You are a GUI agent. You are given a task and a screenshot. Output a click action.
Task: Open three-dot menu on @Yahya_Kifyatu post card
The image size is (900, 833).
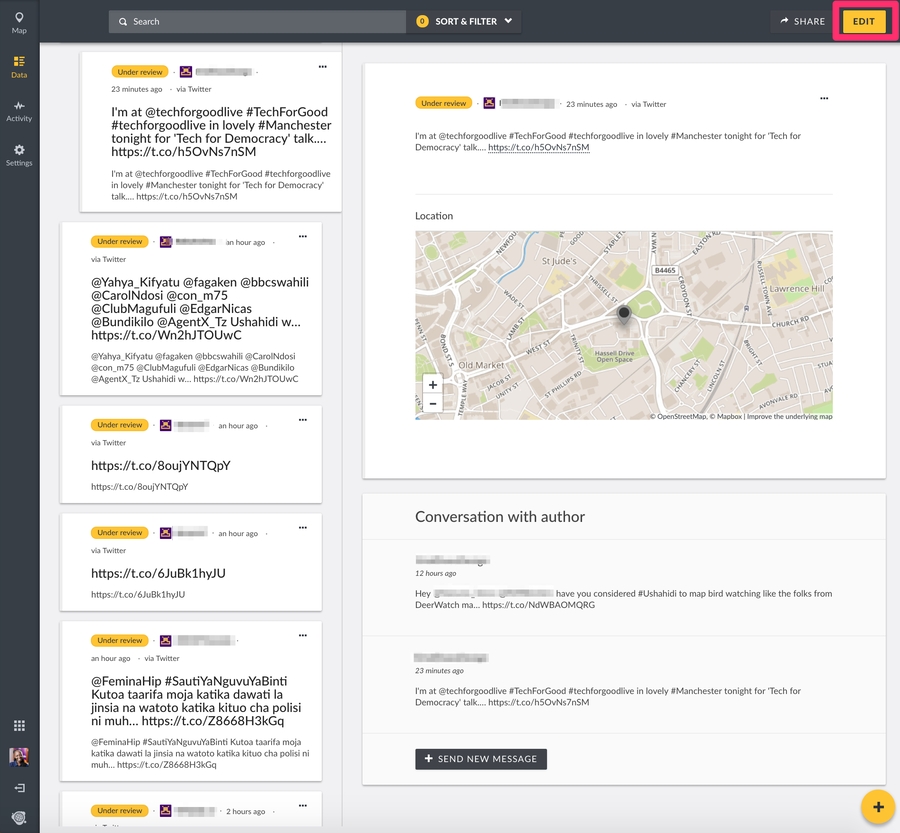(303, 237)
